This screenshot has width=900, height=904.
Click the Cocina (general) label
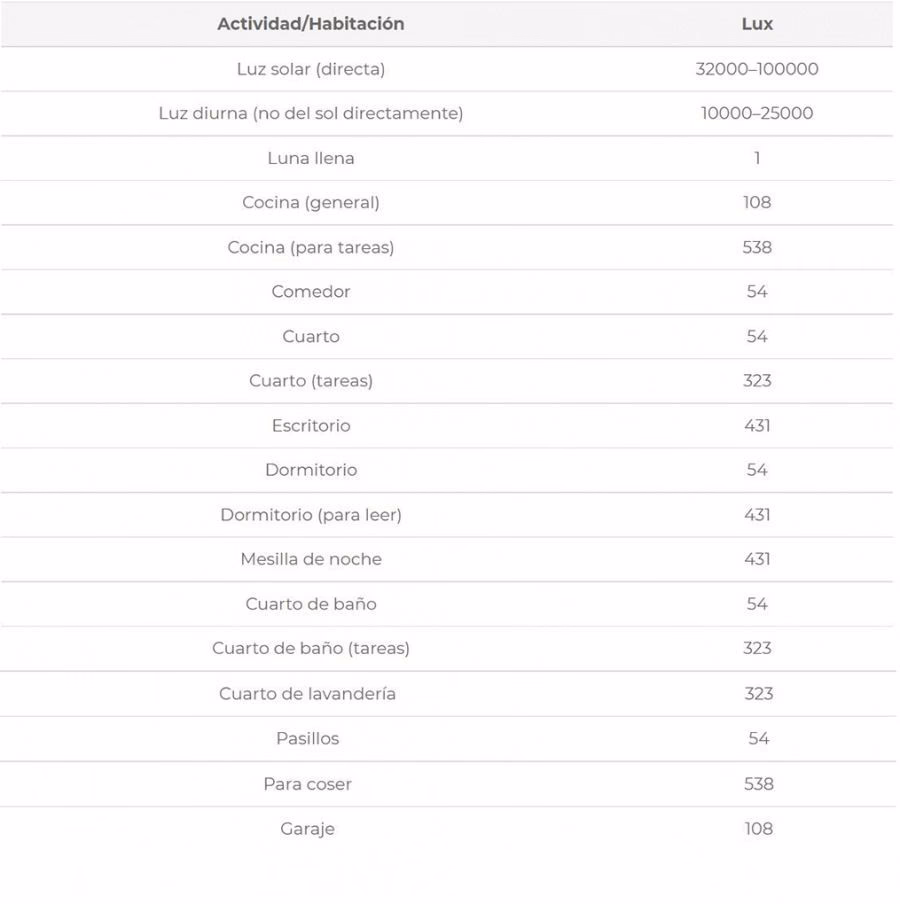(x=311, y=202)
